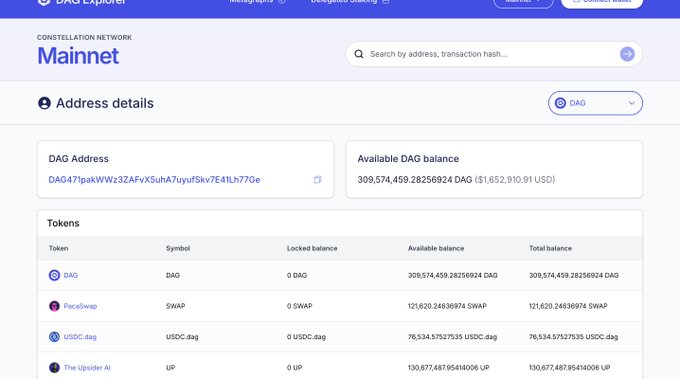Screen dimensions: 680x379
Task: Click the 'CONSTELLATION NETWORK' label
Action: coord(84,38)
